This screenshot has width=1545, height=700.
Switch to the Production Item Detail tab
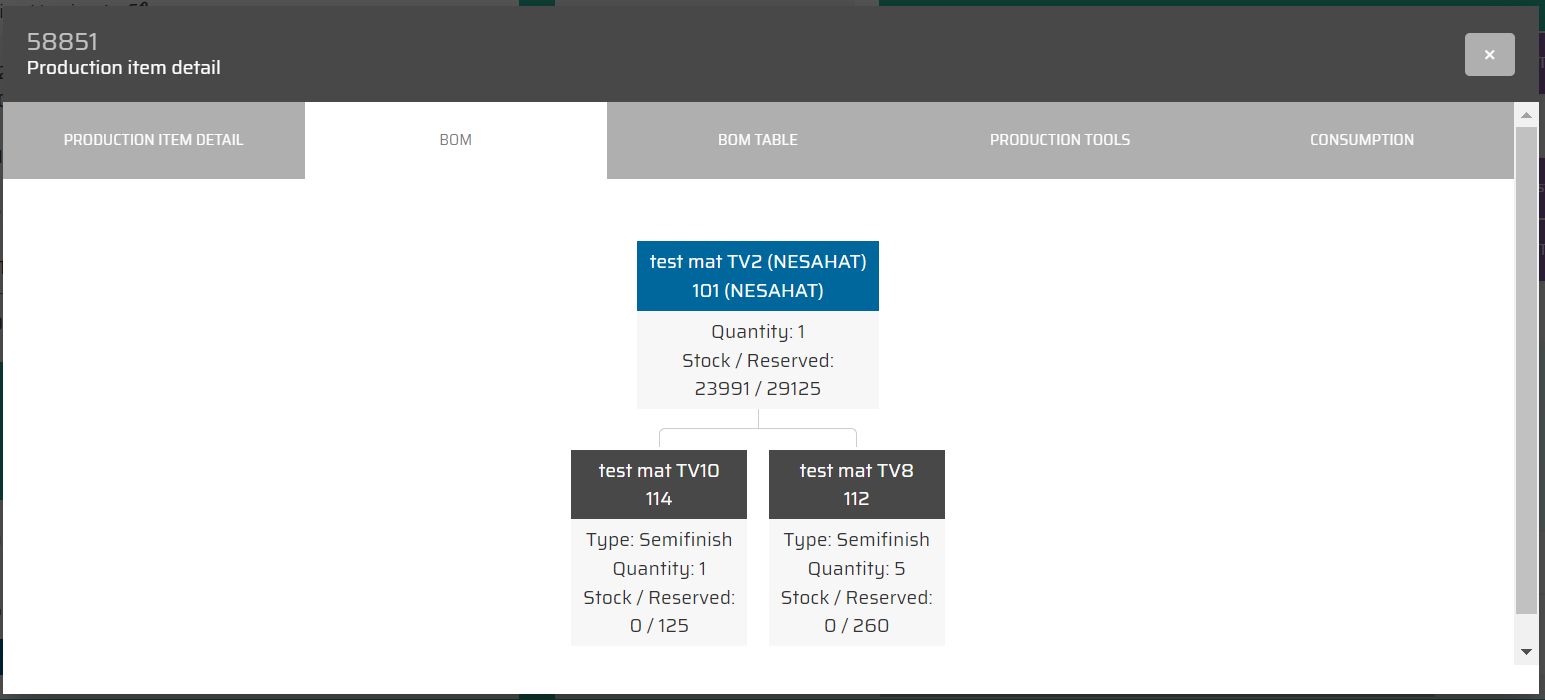coord(153,140)
